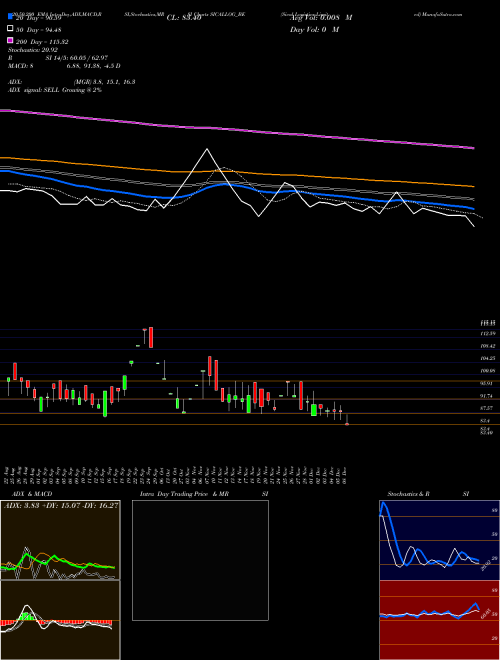Select the '50 Day = 94.48' legend text
Viewport: 500px width, 660px height.
pyautogui.click(x=39, y=29)
